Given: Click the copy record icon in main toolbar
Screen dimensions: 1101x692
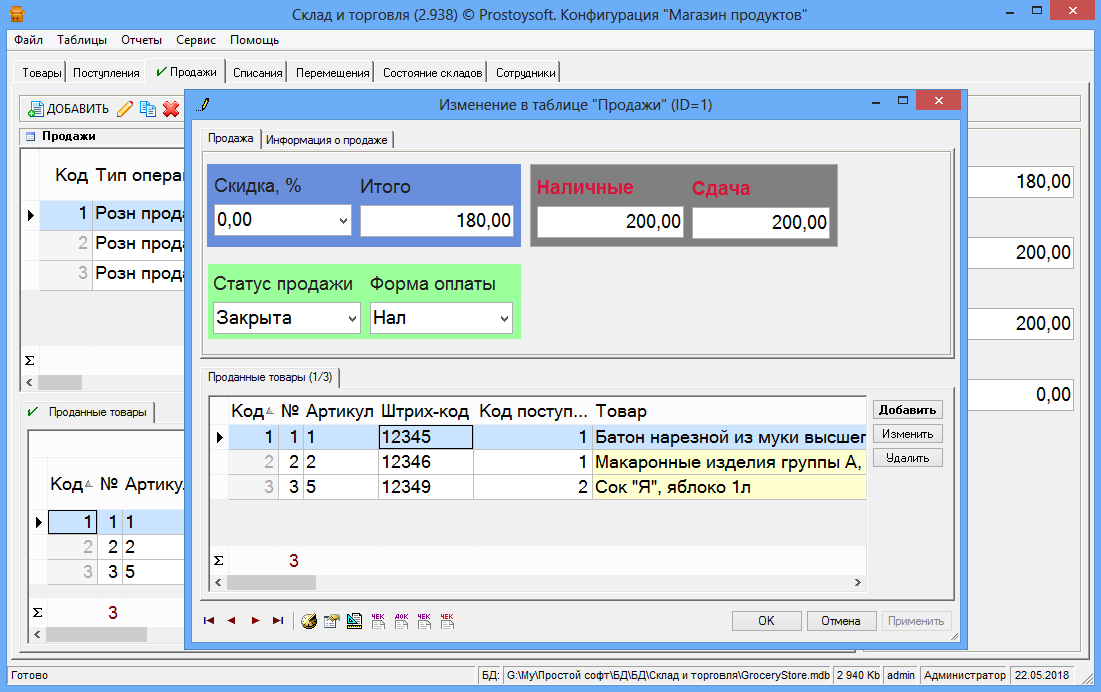Looking at the screenshot, I should (148, 109).
